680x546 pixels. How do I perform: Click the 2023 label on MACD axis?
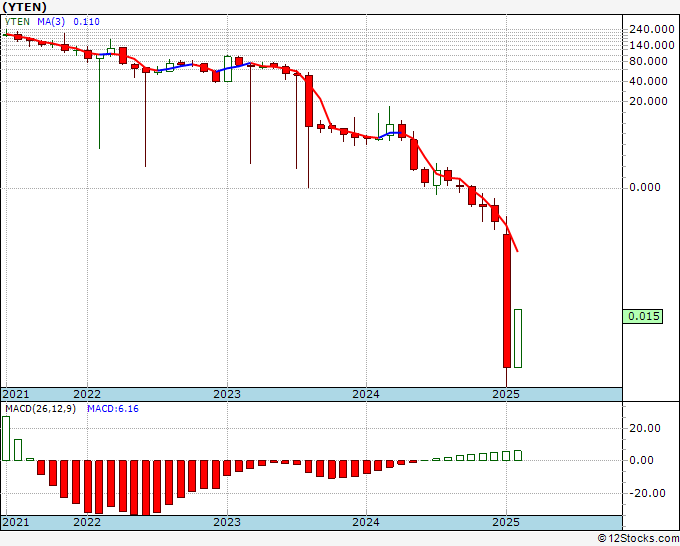[x=227, y=522]
